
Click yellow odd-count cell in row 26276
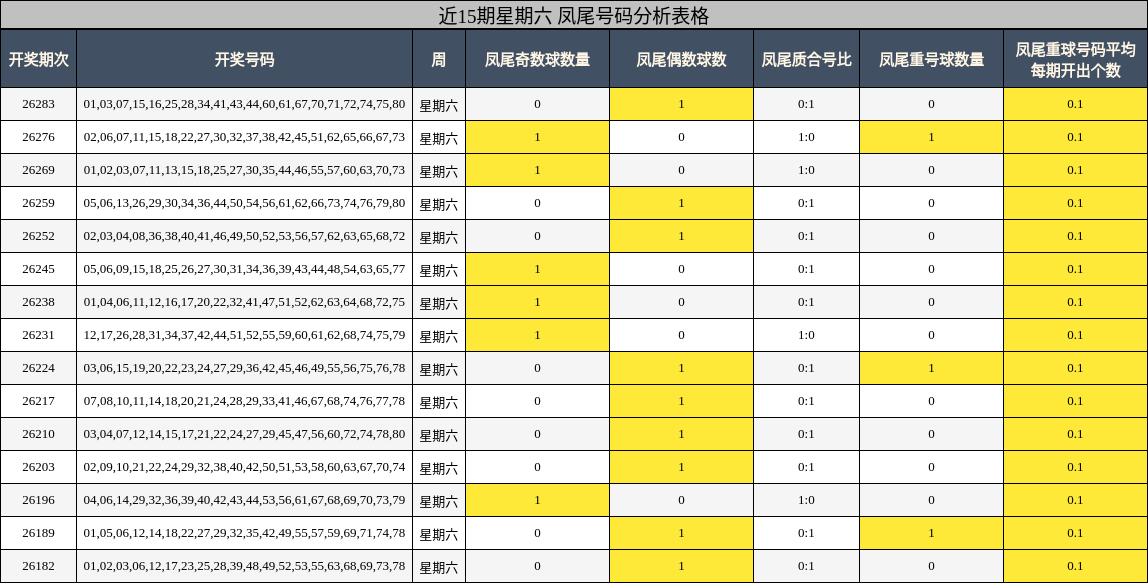537,137
